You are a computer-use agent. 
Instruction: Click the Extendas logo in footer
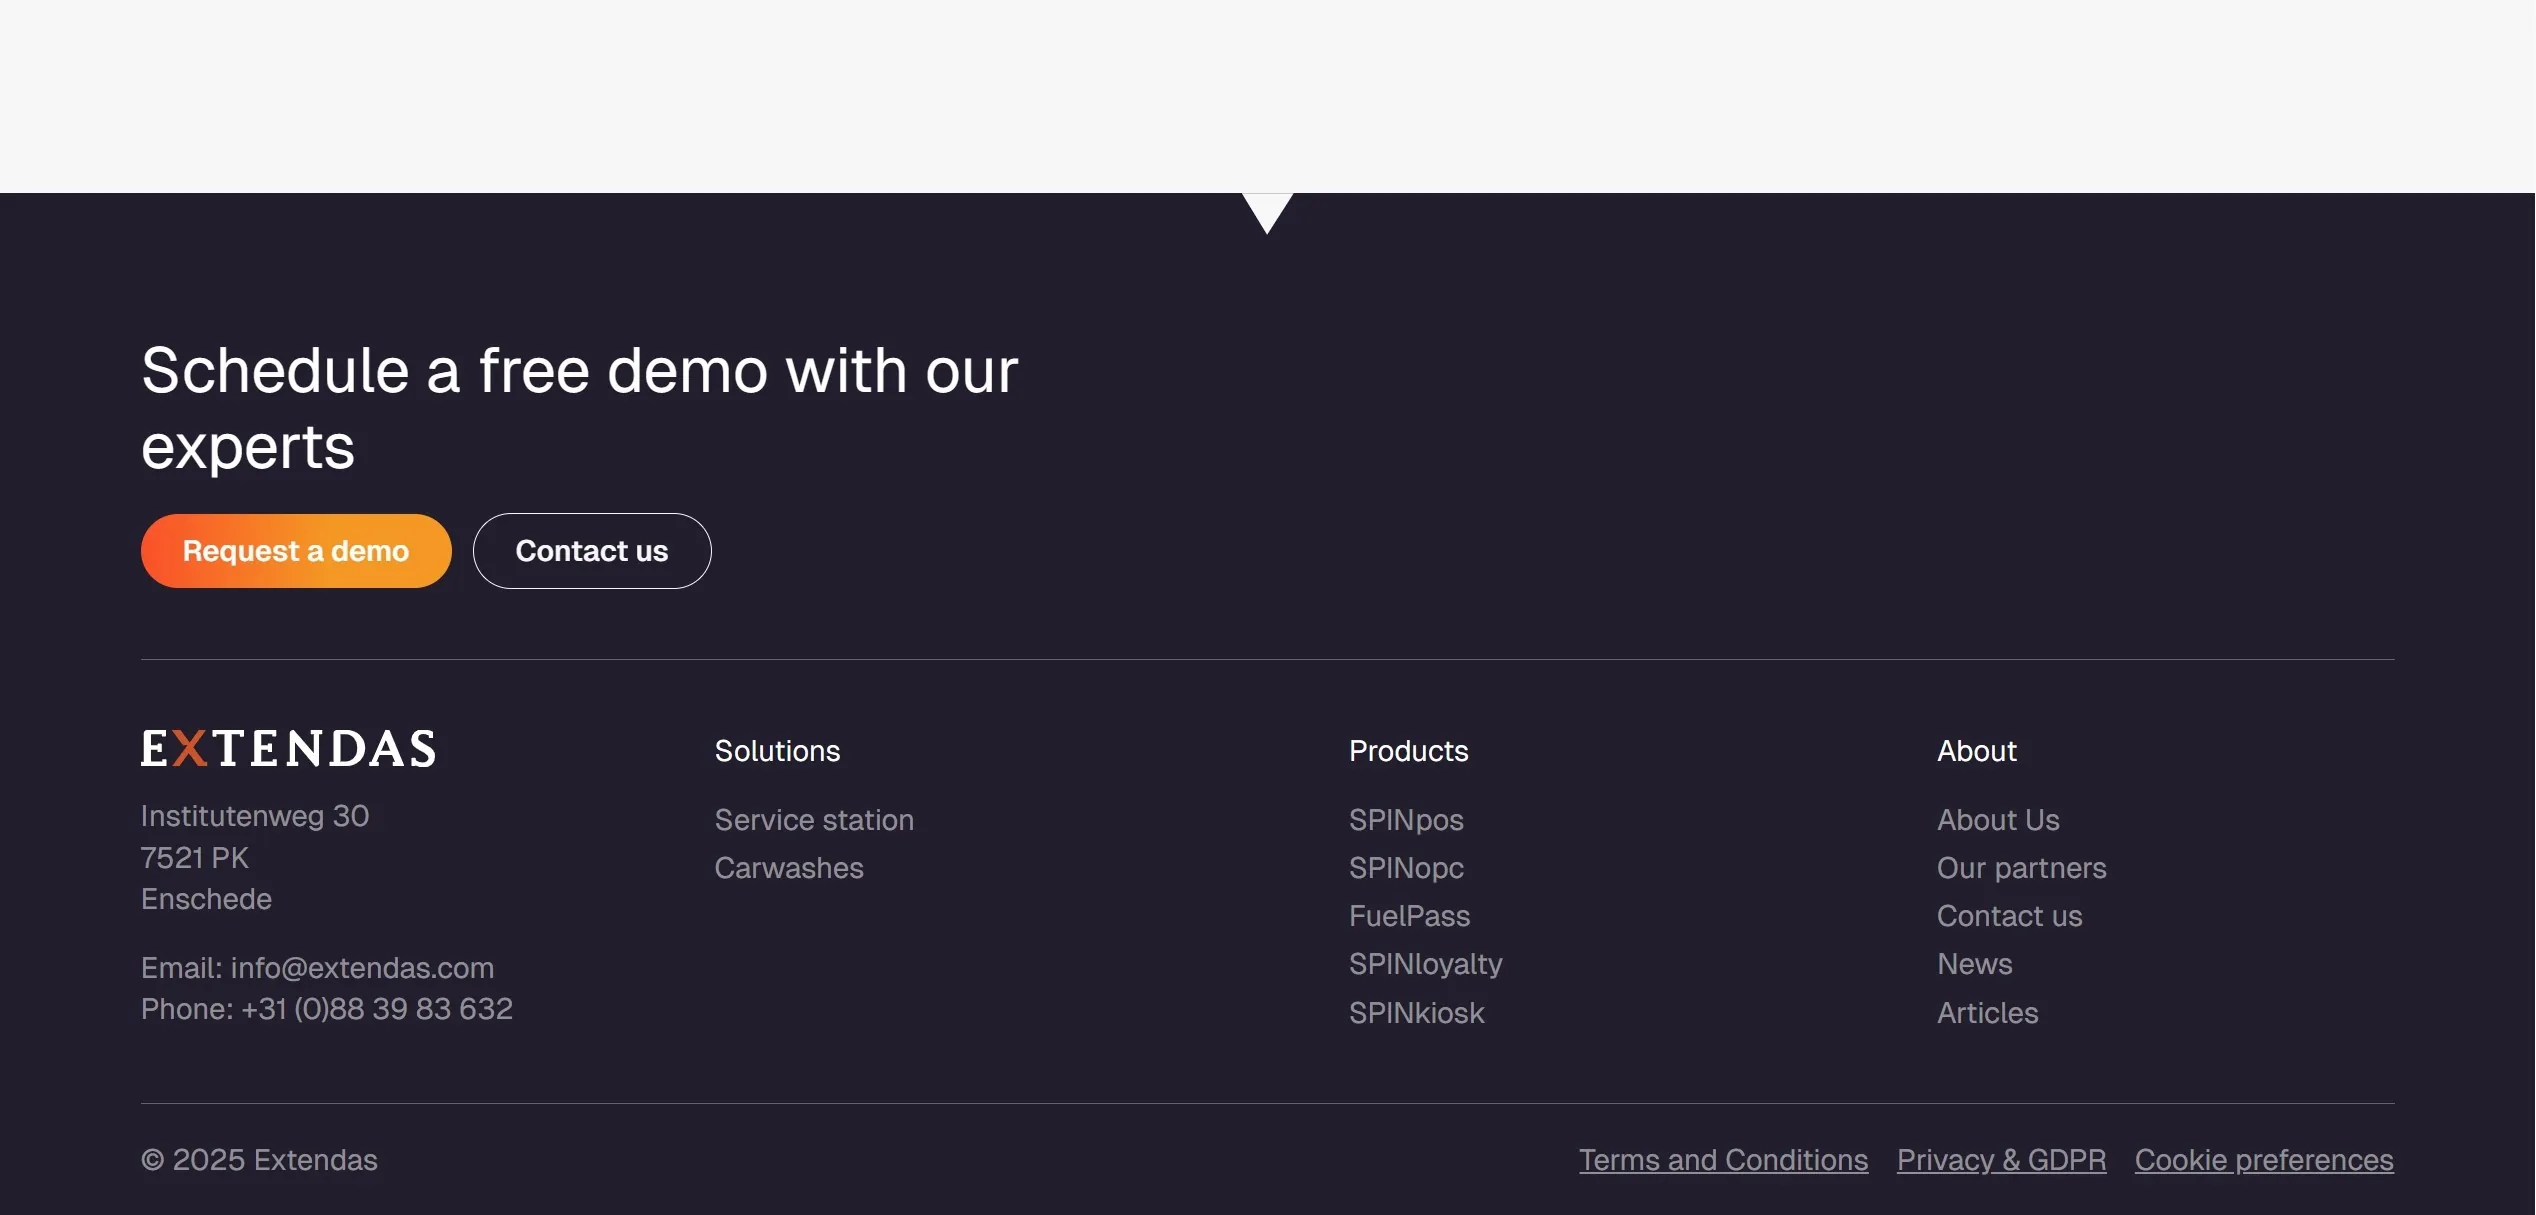pos(288,749)
